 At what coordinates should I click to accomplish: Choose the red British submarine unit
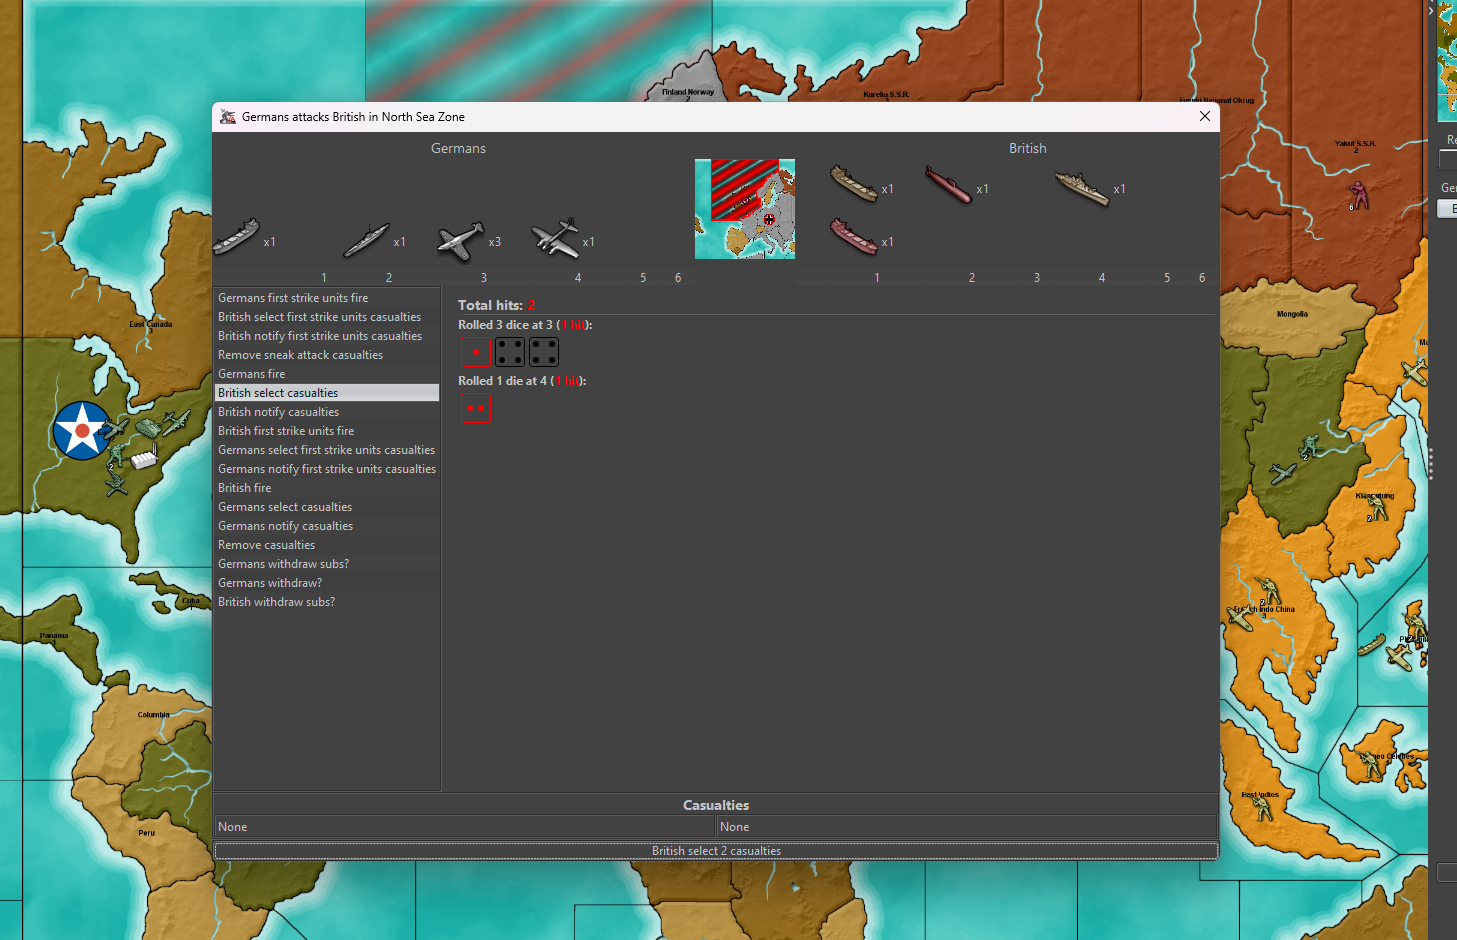(948, 185)
